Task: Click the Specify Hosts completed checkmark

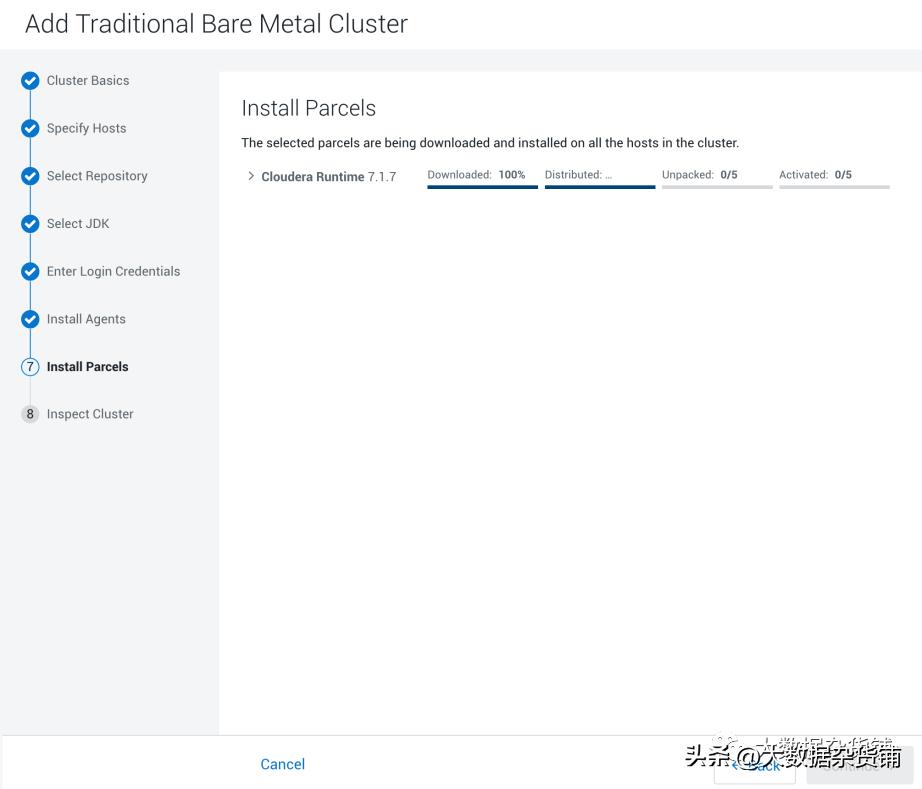Action: [x=30, y=129]
